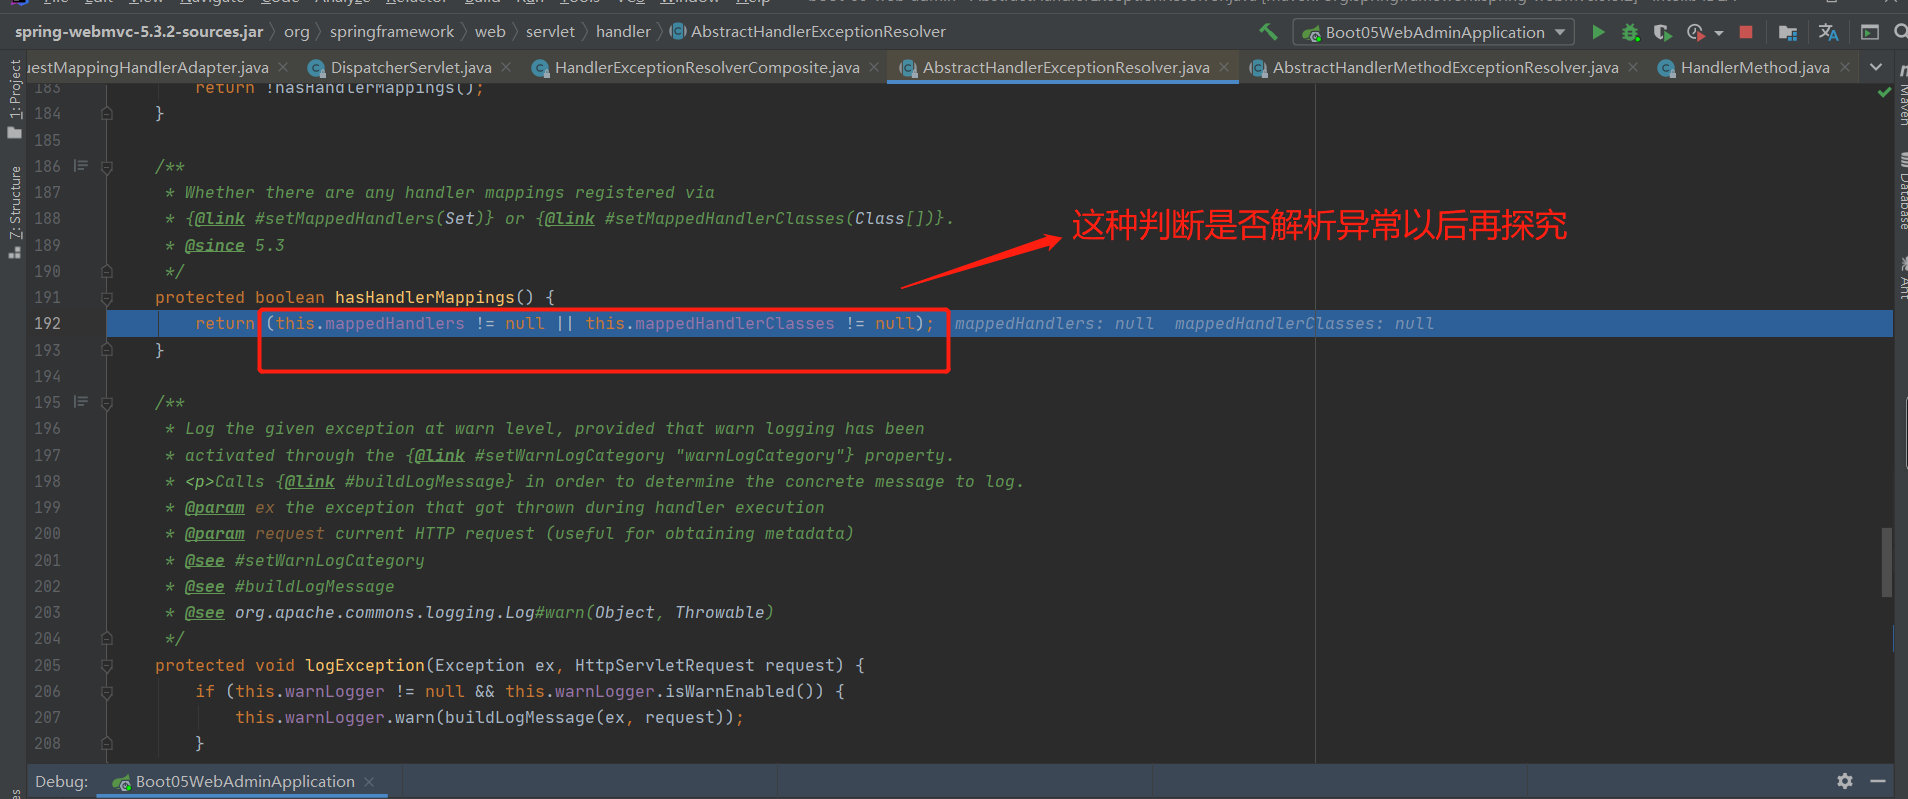The width and height of the screenshot is (1908, 799).
Task: Click the Run Anything window icon
Action: click(x=1869, y=32)
